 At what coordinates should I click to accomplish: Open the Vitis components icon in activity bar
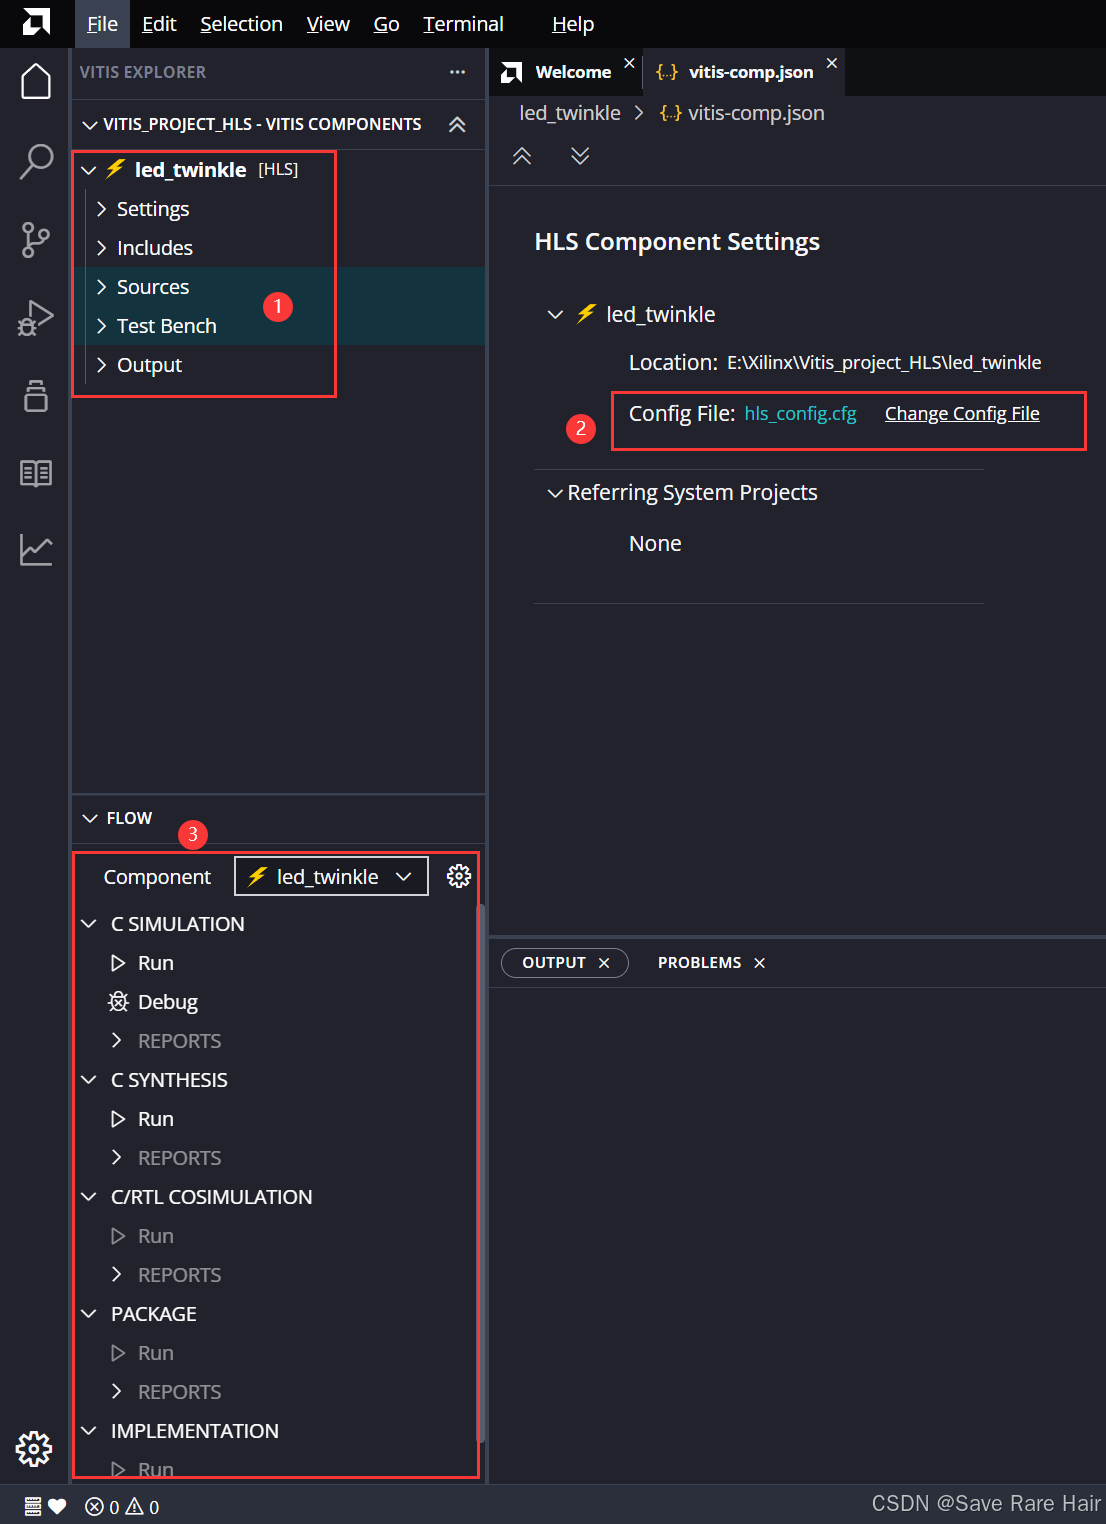point(36,396)
